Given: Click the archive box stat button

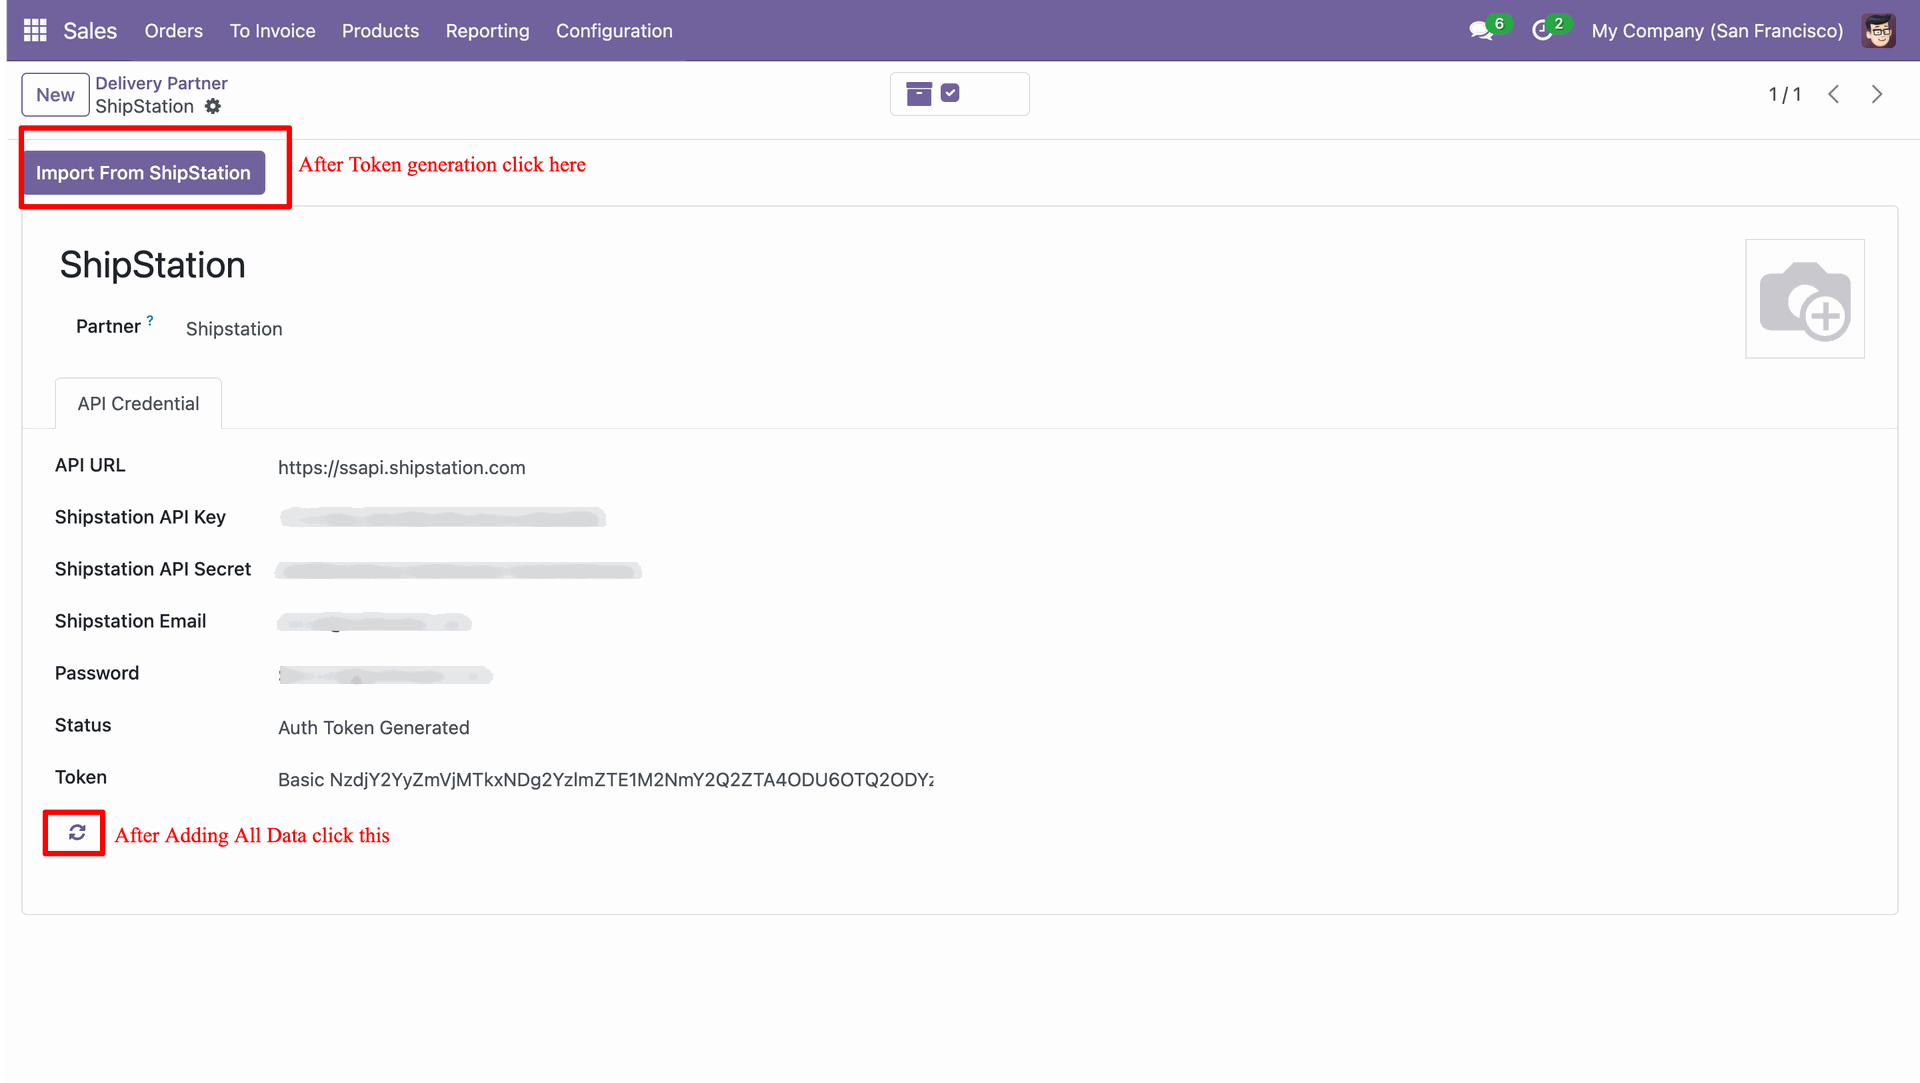Looking at the screenshot, I should tap(919, 94).
